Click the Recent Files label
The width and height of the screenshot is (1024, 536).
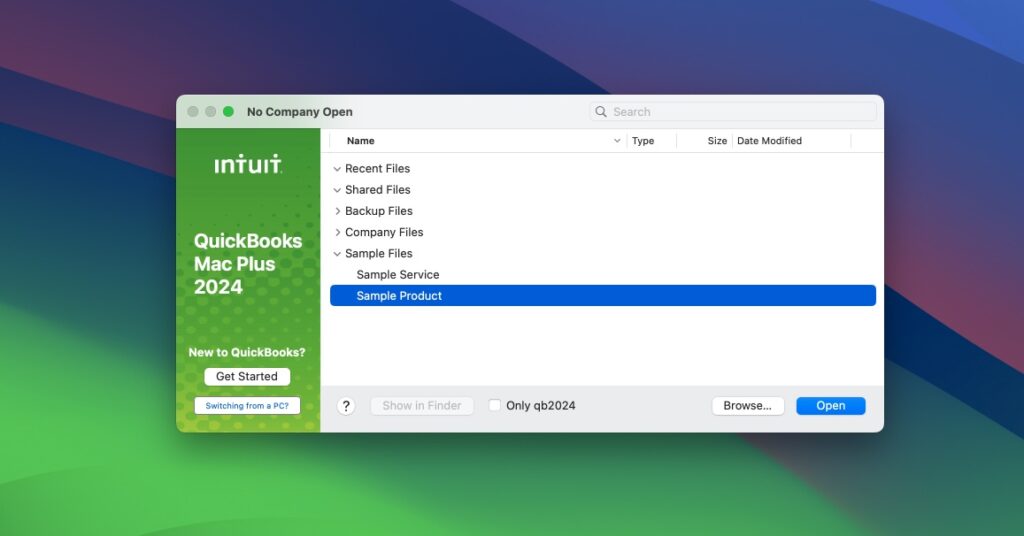point(377,168)
